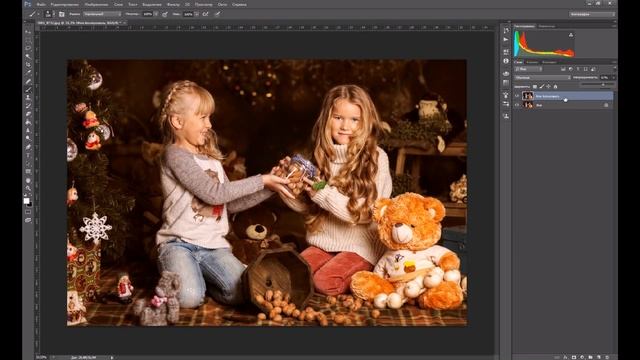Viewport: 640px width, 360px height.
Task: Select the Rectangle shape tool
Action: point(27,172)
